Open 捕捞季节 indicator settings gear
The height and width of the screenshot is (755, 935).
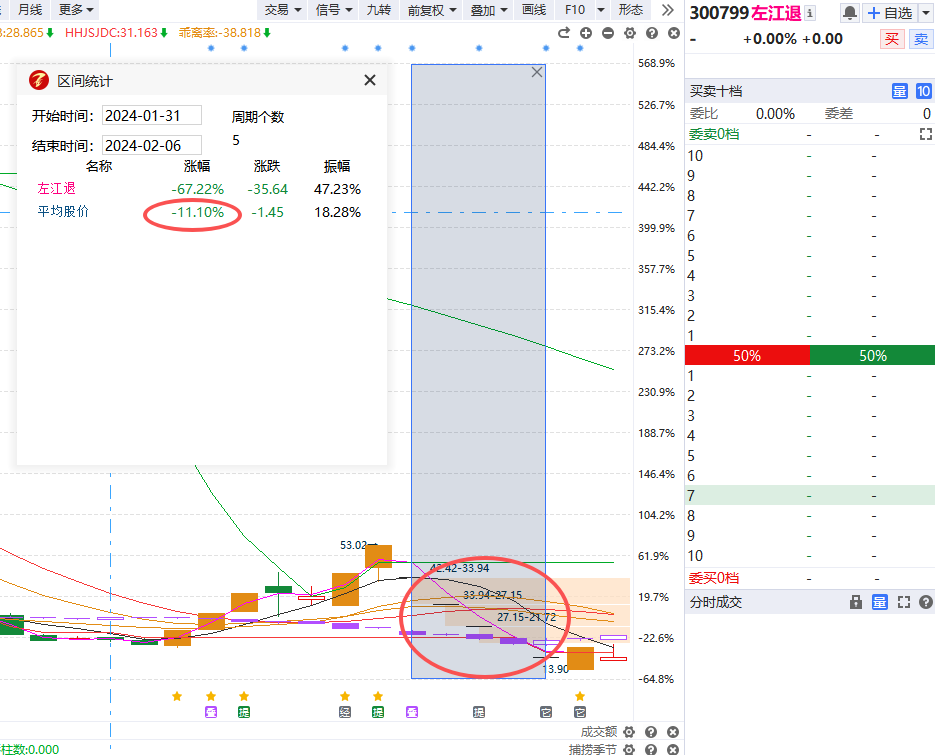[x=629, y=750]
